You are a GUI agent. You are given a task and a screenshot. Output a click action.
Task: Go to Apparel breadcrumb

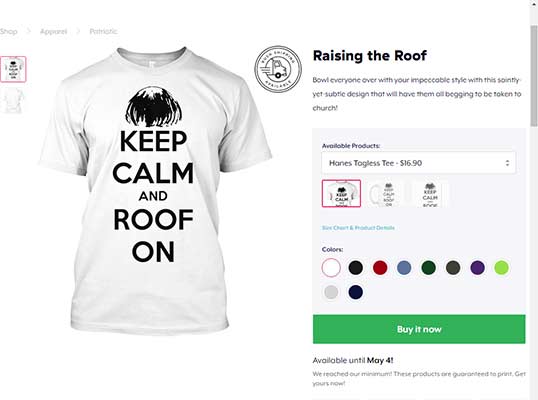[x=53, y=32]
